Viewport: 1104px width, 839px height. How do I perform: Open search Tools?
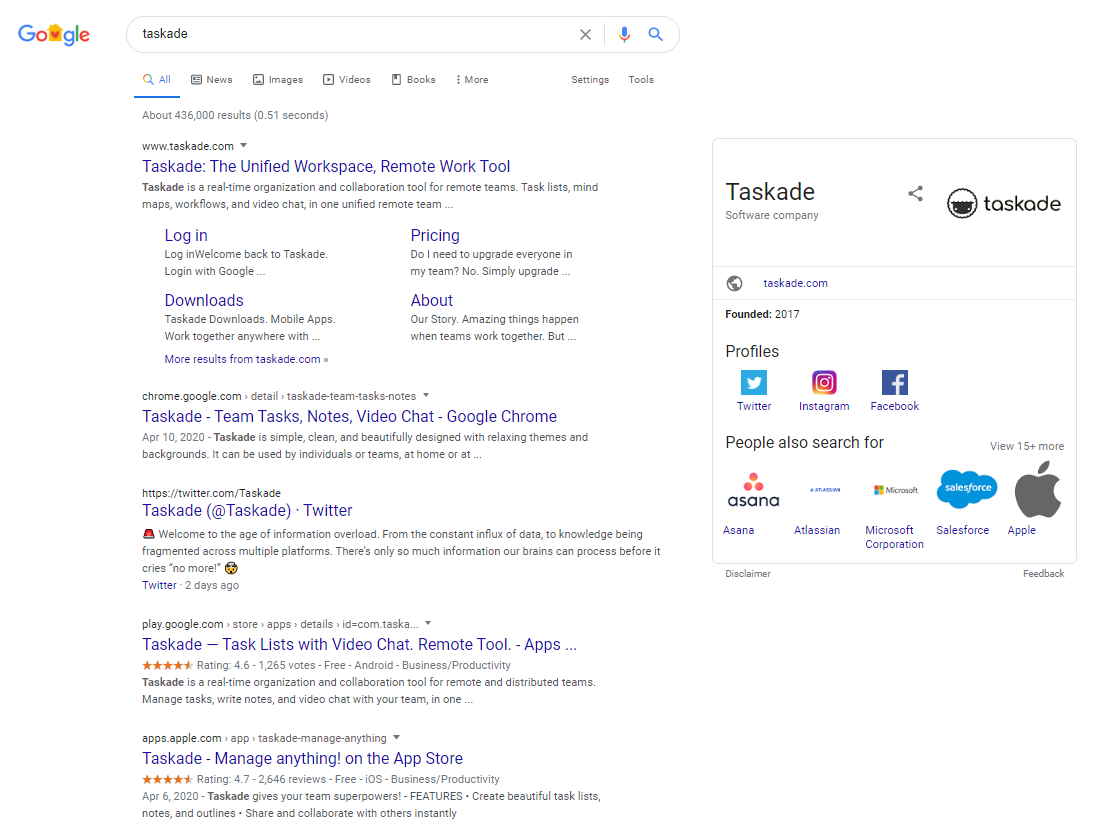641,80
